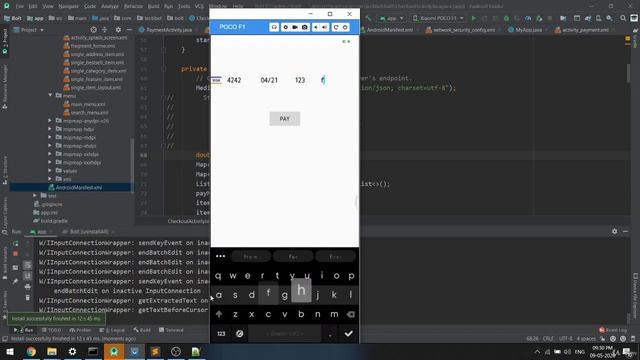The height and width of the screenshot is (360, 640).
Task: Click the shift arrow key on phone keyboard
Action: (x=219, y=314)
